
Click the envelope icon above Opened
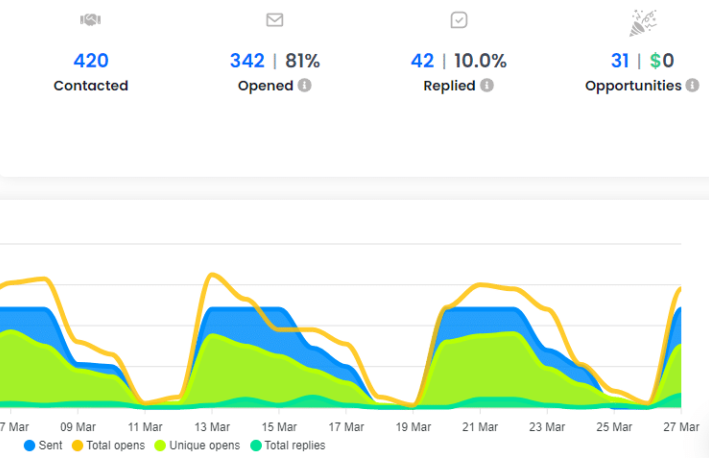click(x=274, y=20)
